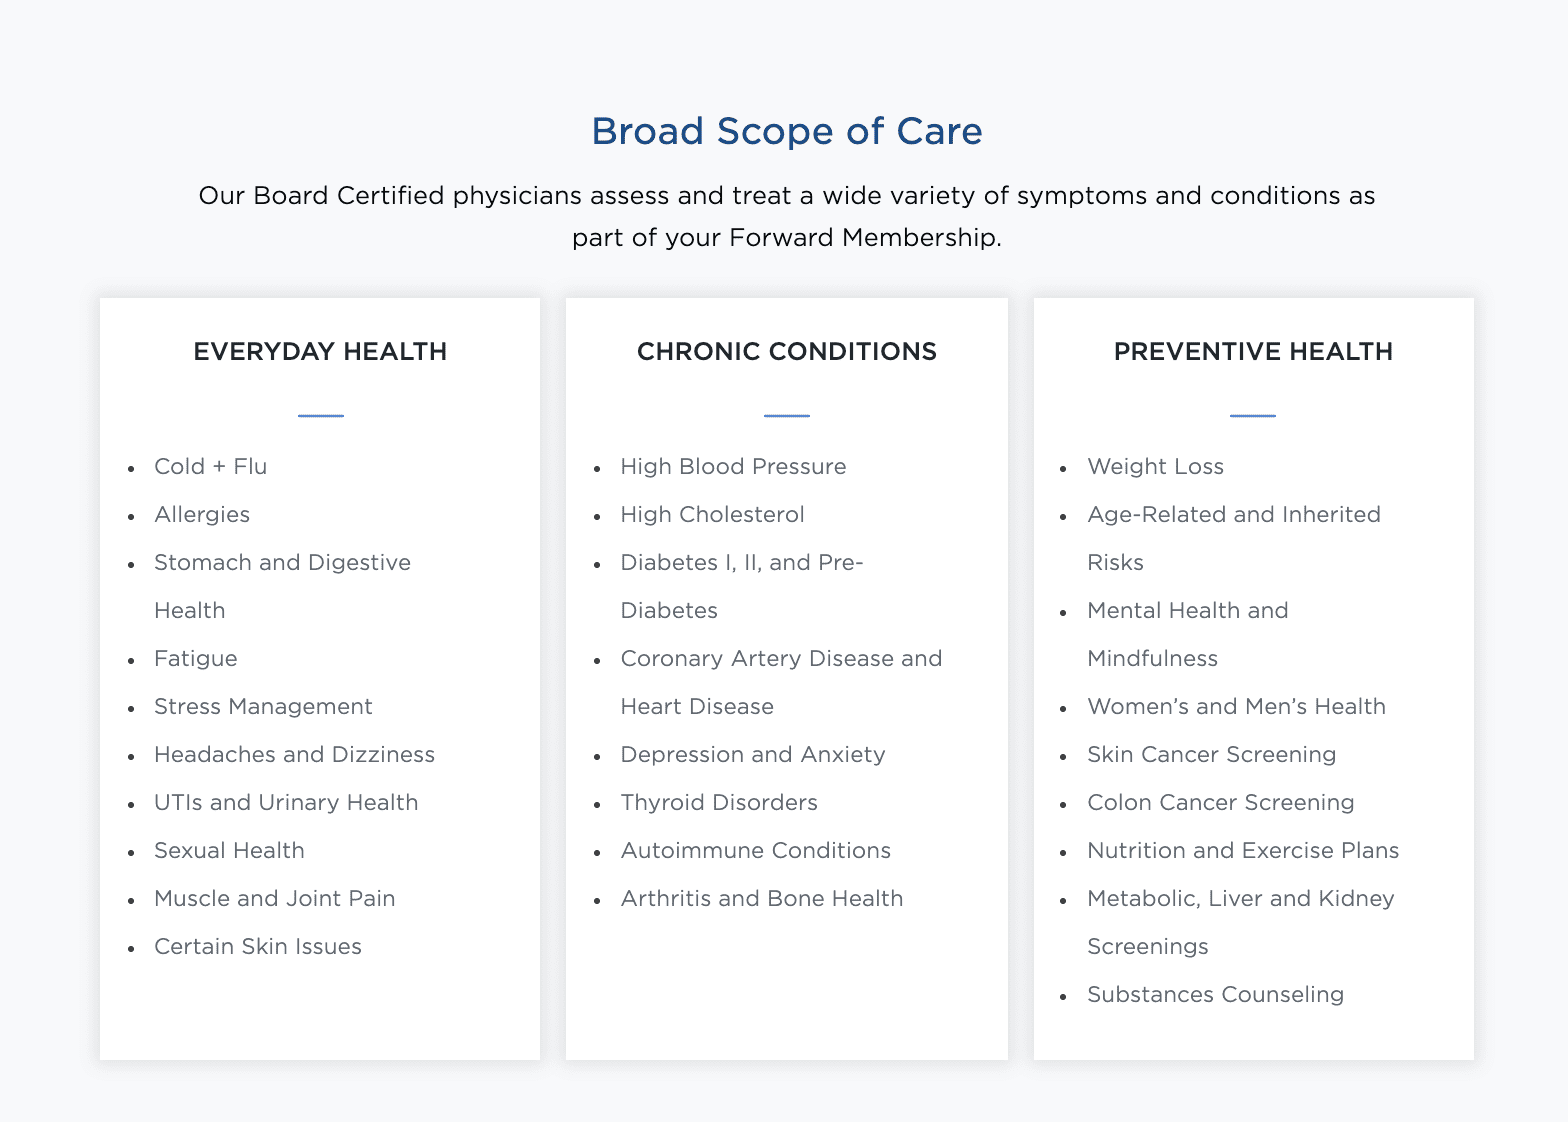Select Arthritis and Bone Health entry

coord(762,899)
